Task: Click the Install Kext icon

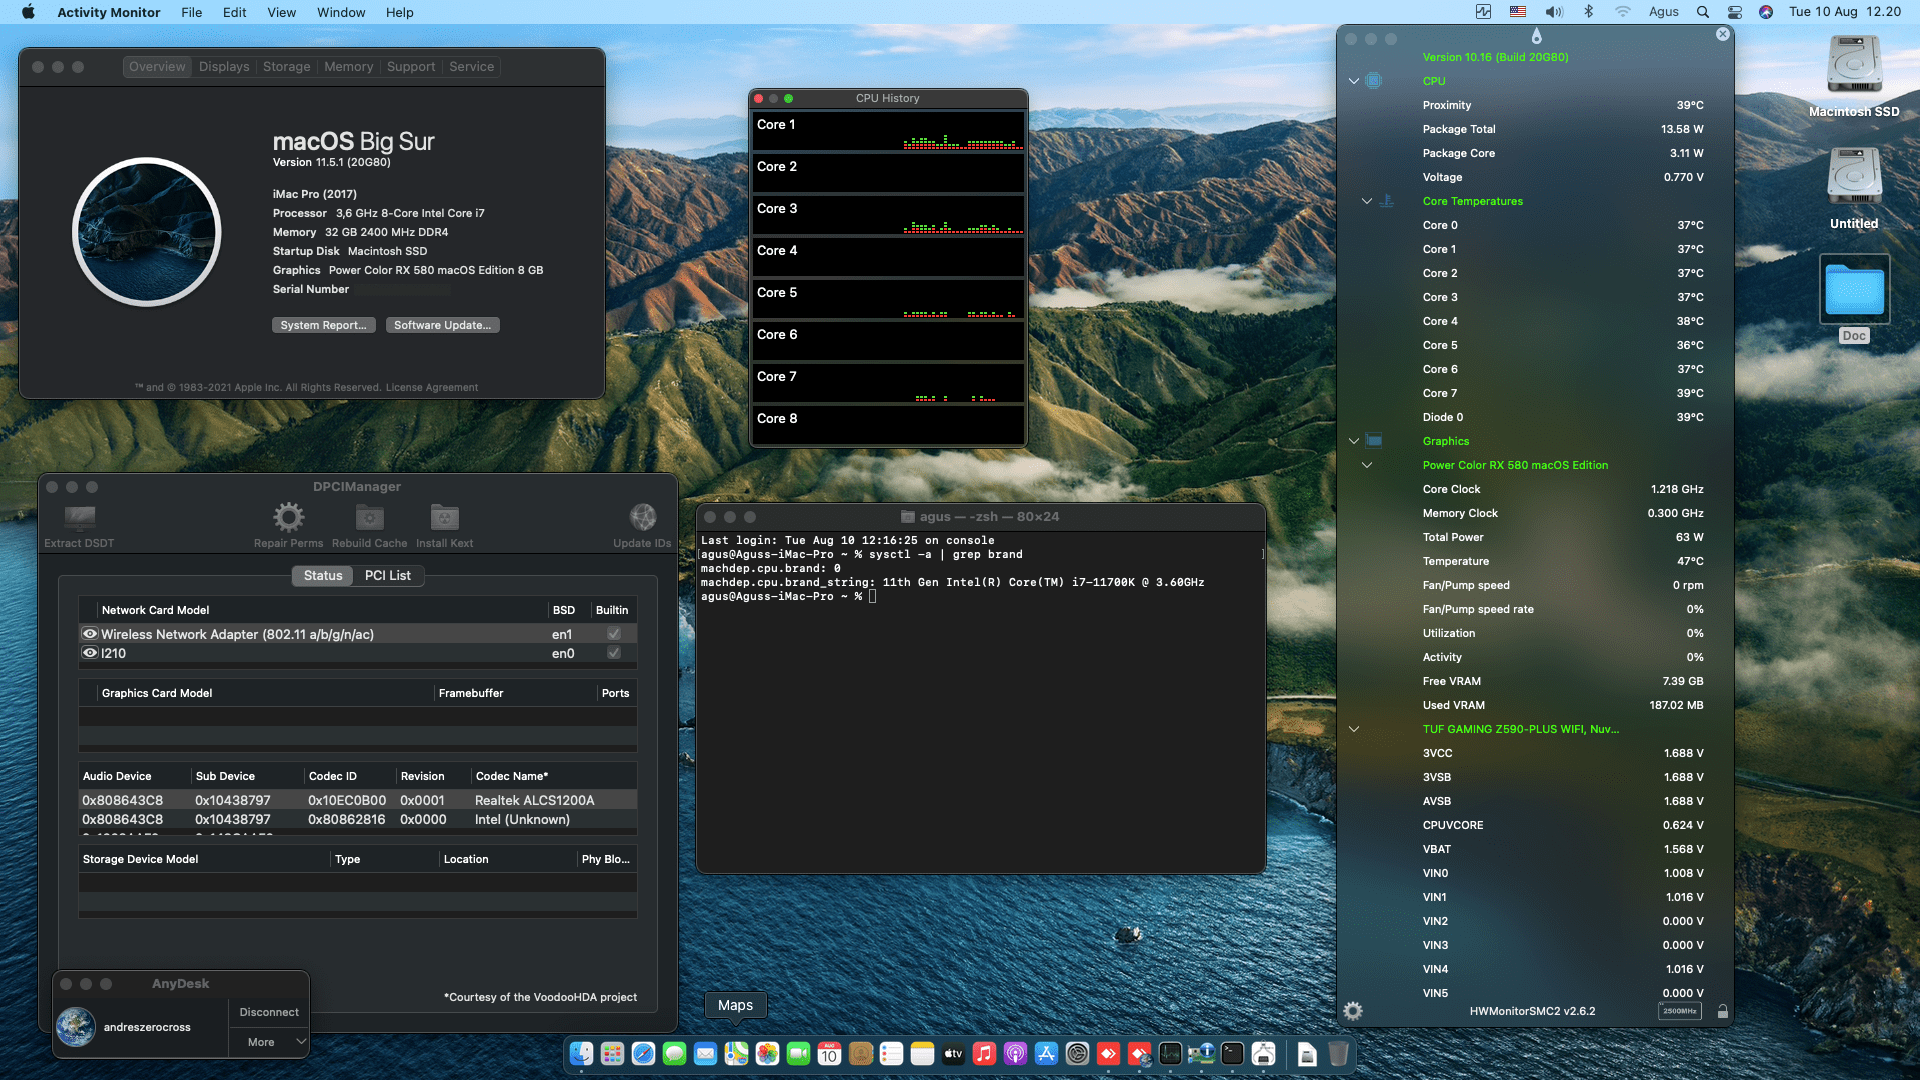Action: 444,518
